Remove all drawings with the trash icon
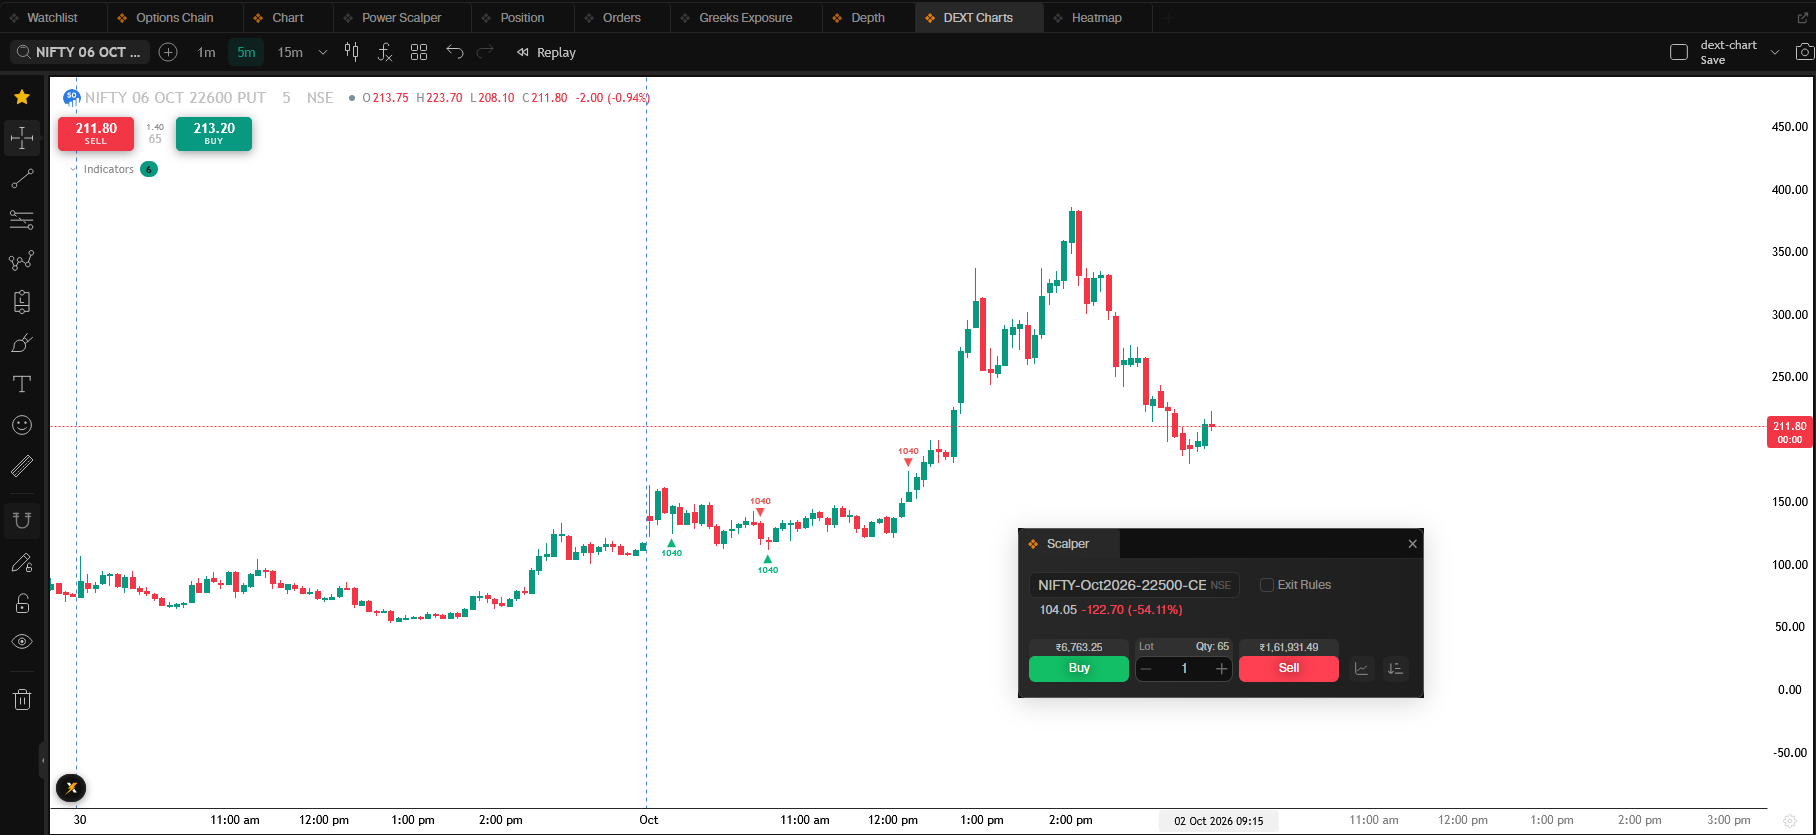The width and height of the screenshot is (1816, 835). pos(22,699)
